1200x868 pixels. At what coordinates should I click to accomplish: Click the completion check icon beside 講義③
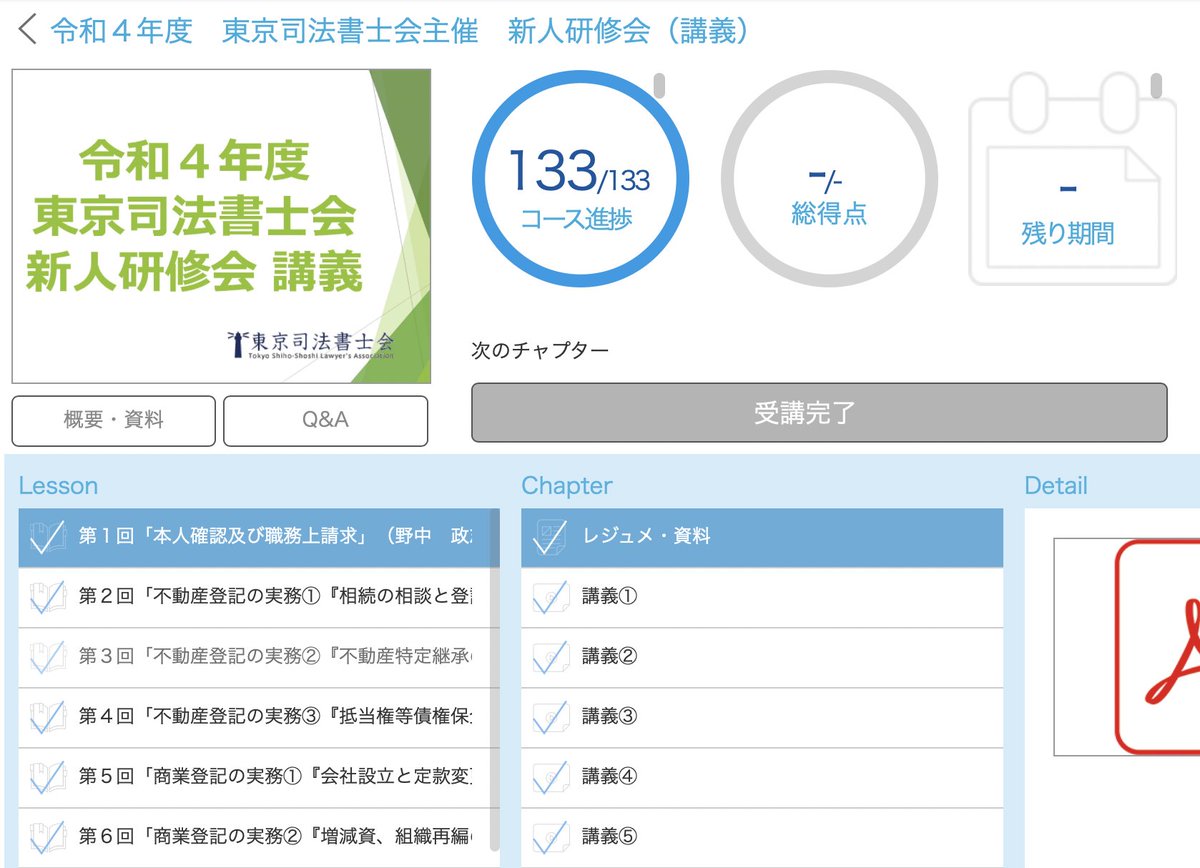[551, 716]
